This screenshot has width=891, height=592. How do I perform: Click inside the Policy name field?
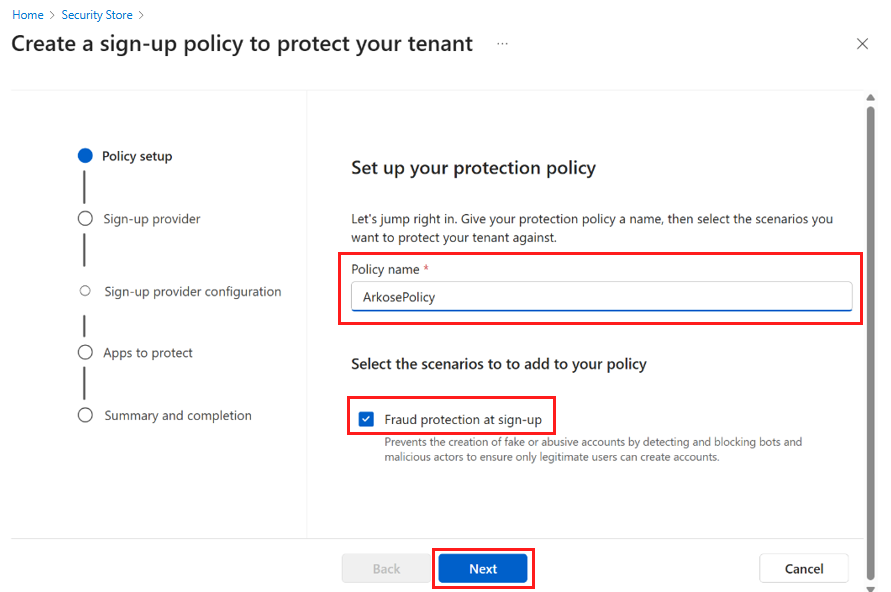(600, 296)
